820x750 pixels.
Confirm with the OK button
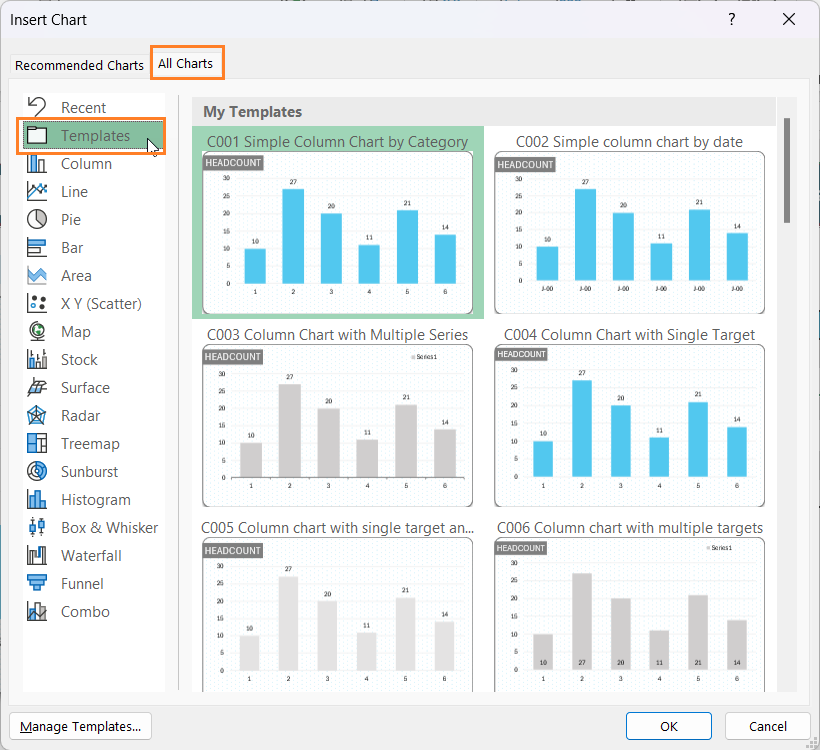click(668, 726)
